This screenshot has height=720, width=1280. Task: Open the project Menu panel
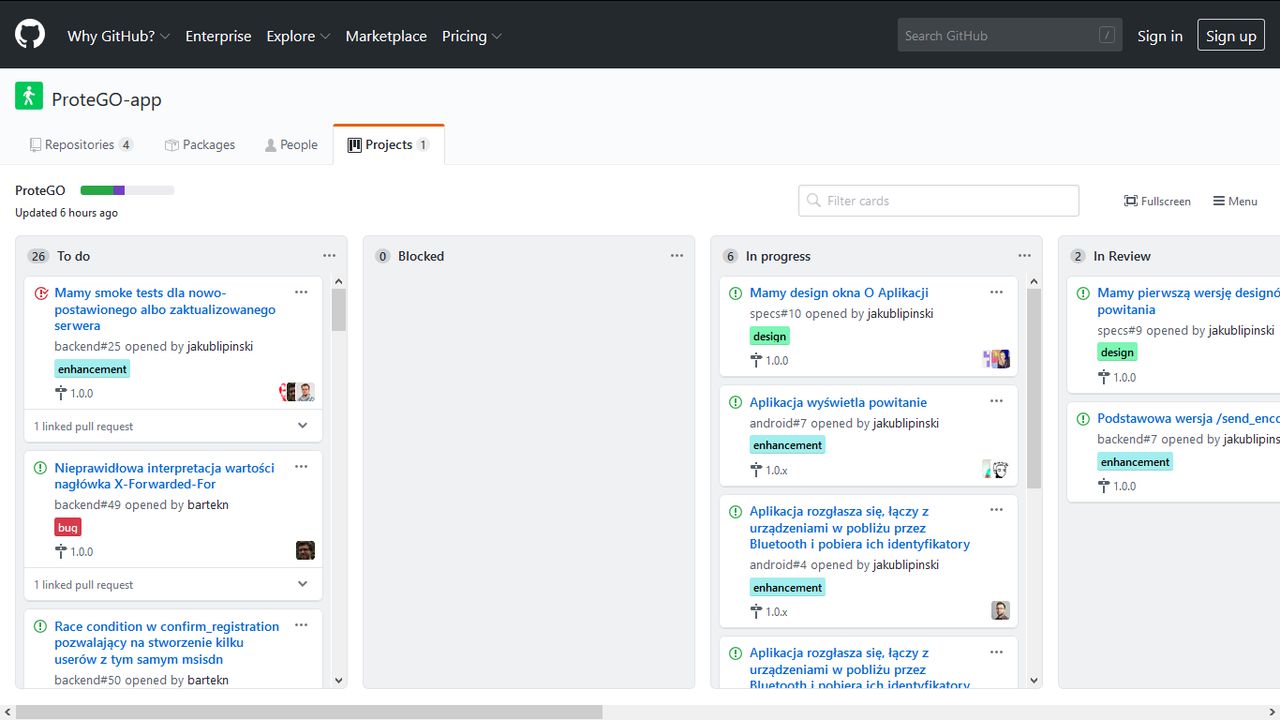(1235, 201)
